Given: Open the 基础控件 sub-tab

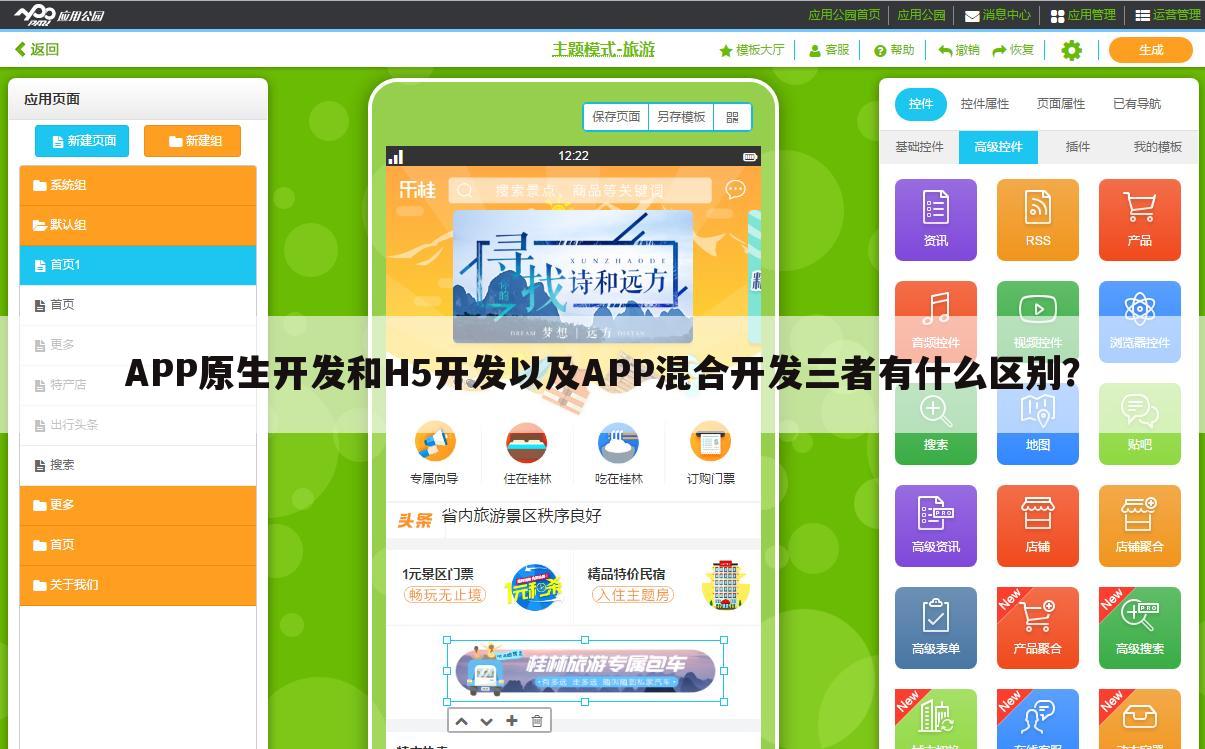Looking at the screenshot, I should (x=919, y=147).
